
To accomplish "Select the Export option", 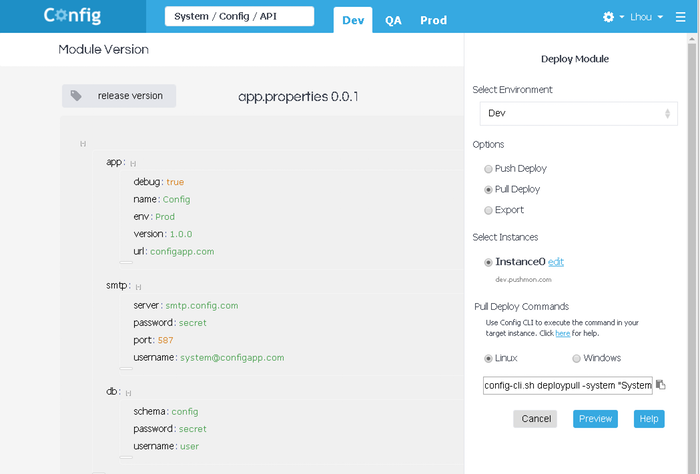I will point(488,210).
